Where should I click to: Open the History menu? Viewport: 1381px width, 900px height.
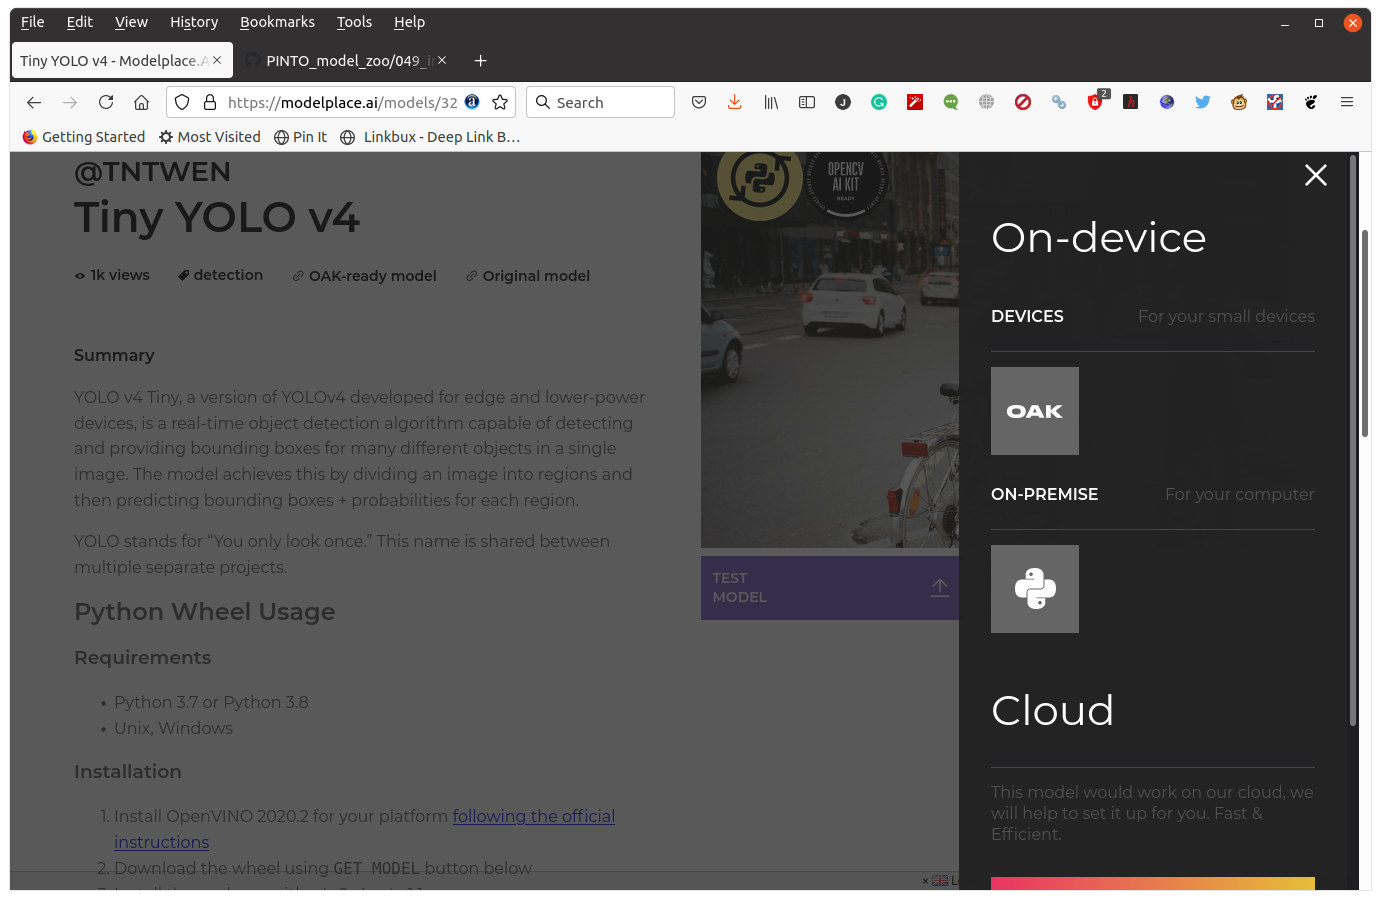point(194,22)
